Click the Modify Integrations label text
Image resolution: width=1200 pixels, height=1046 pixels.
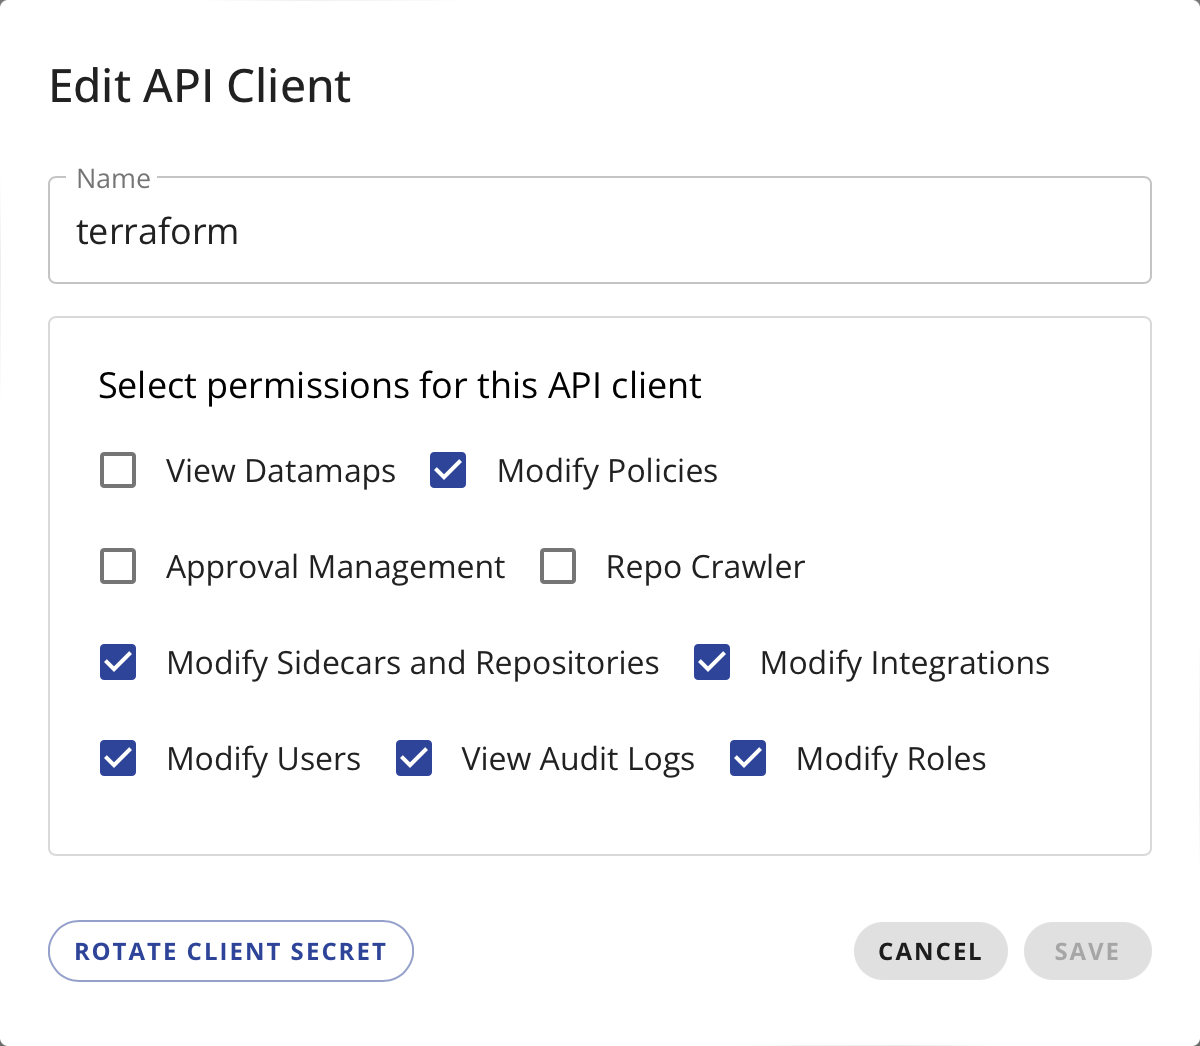click(904, 663)
